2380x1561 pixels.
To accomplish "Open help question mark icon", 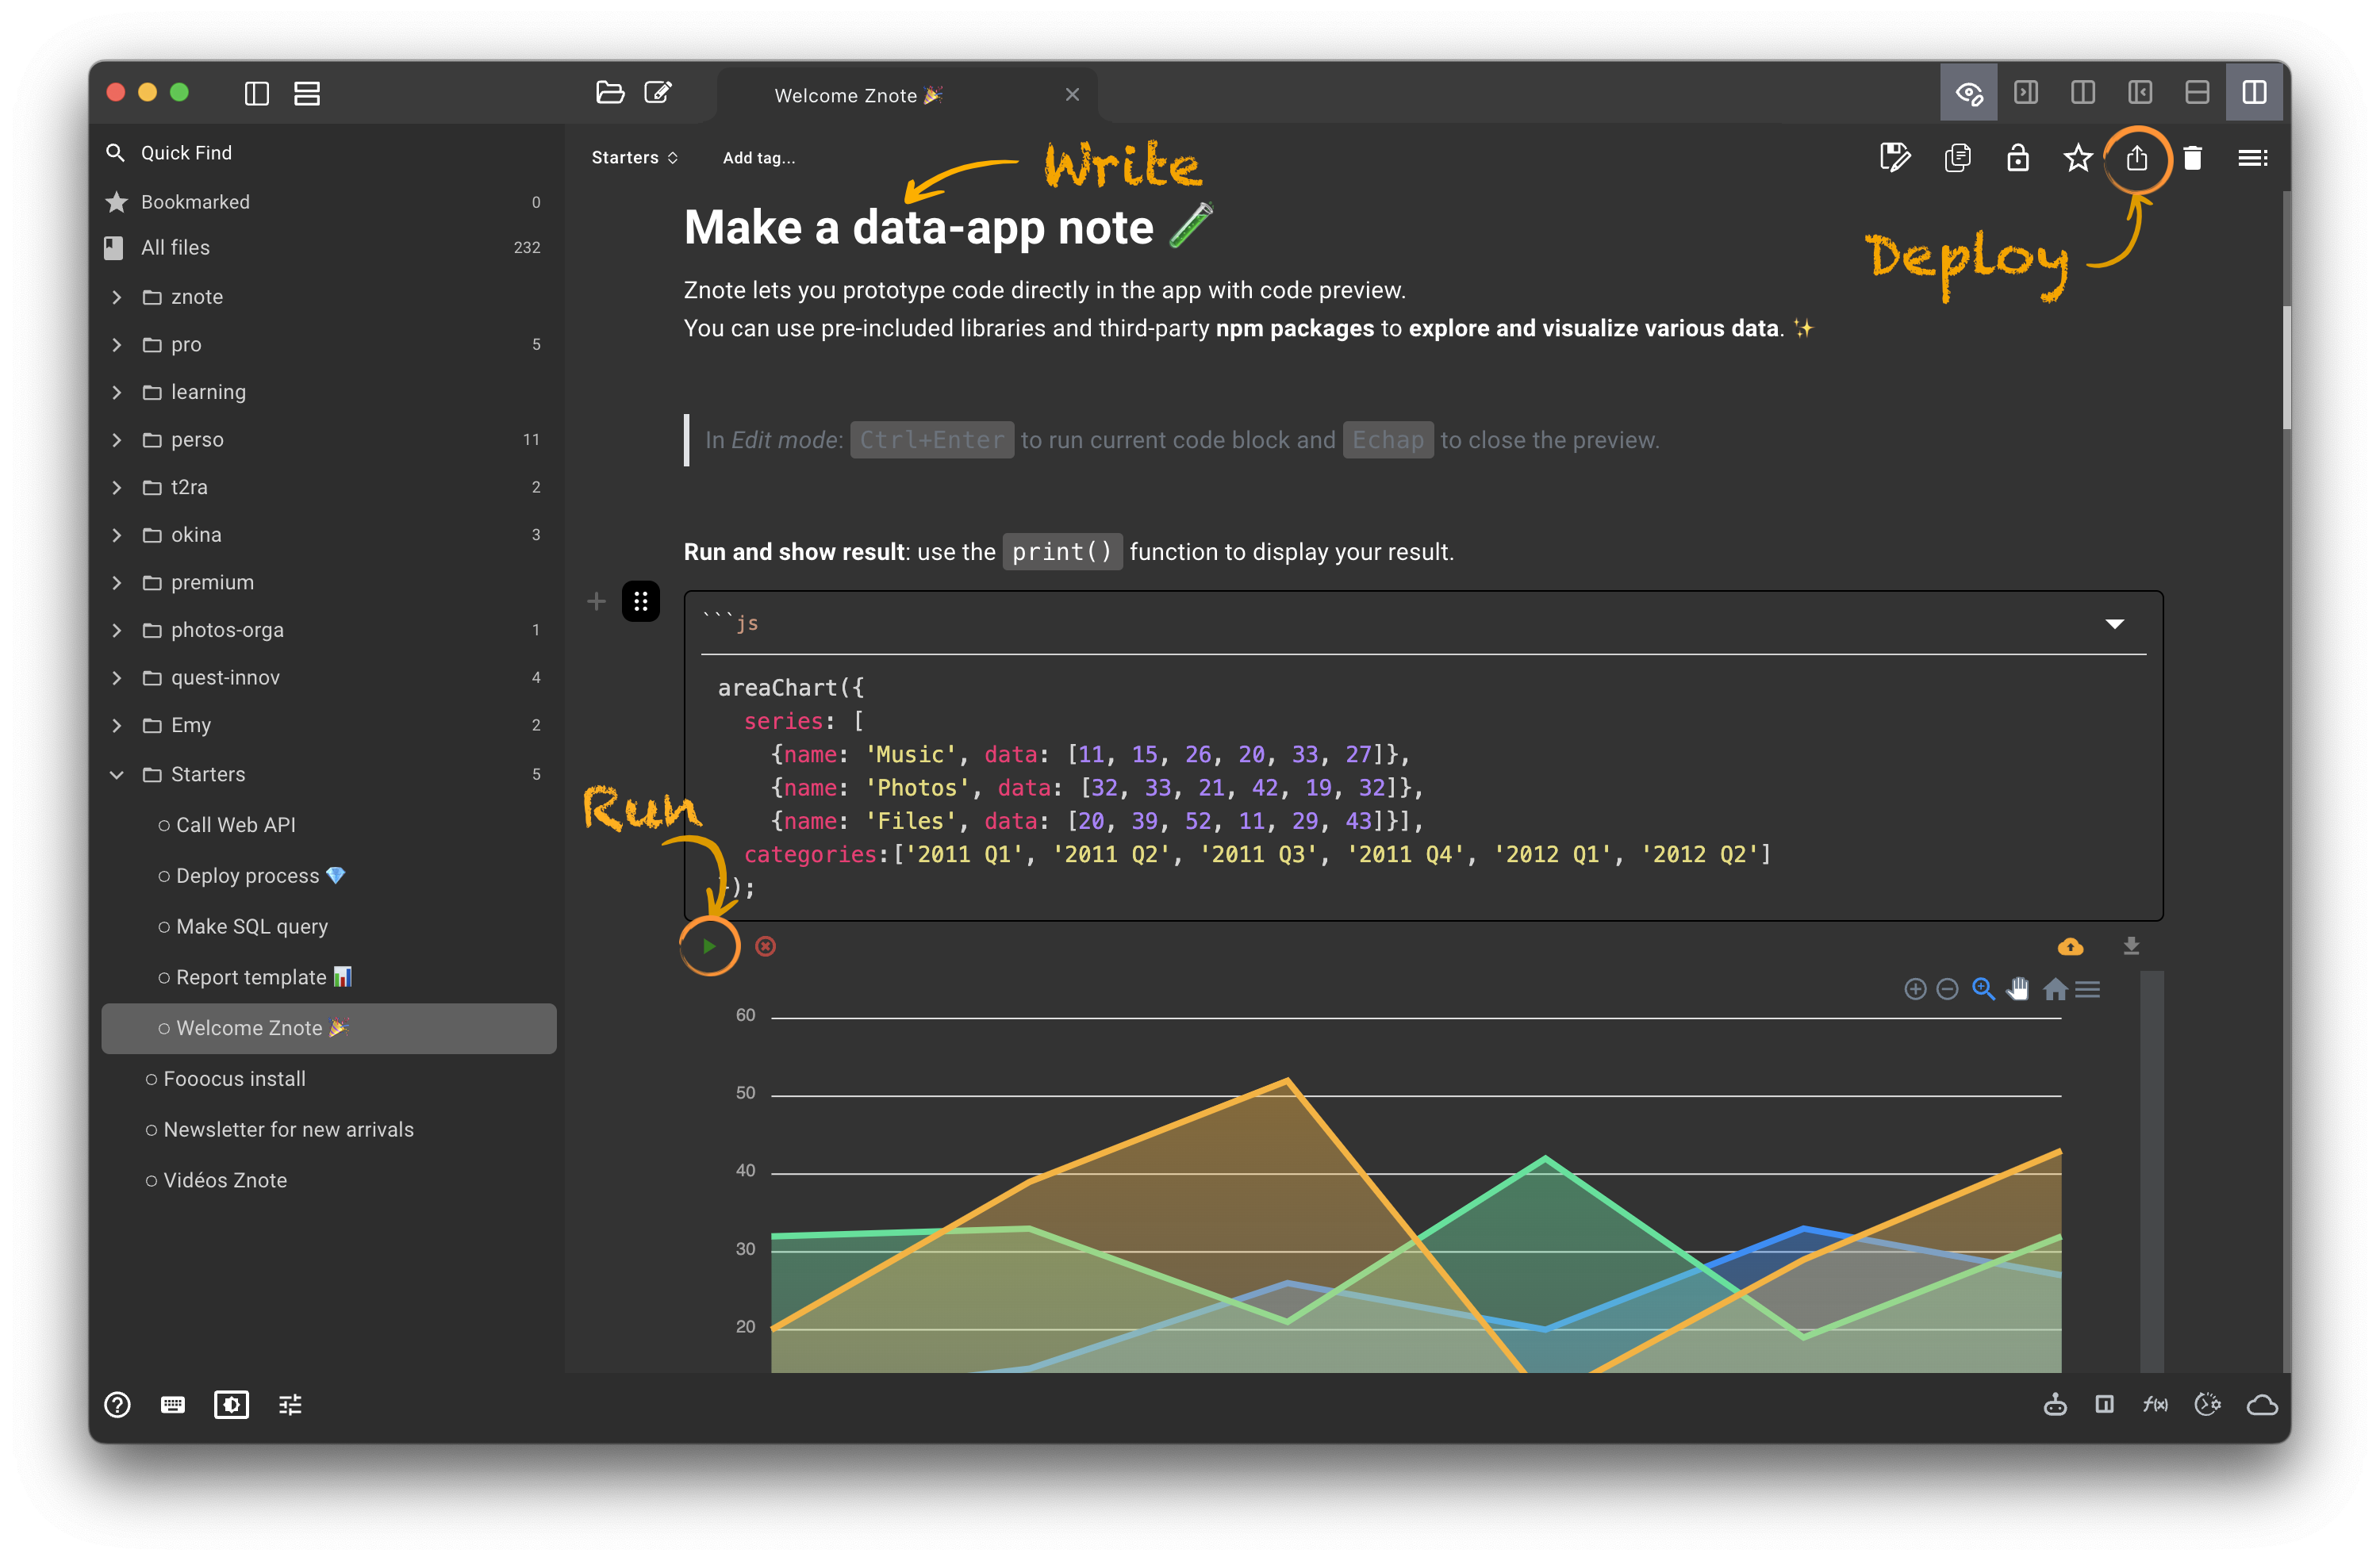I will coord(117,1405).
